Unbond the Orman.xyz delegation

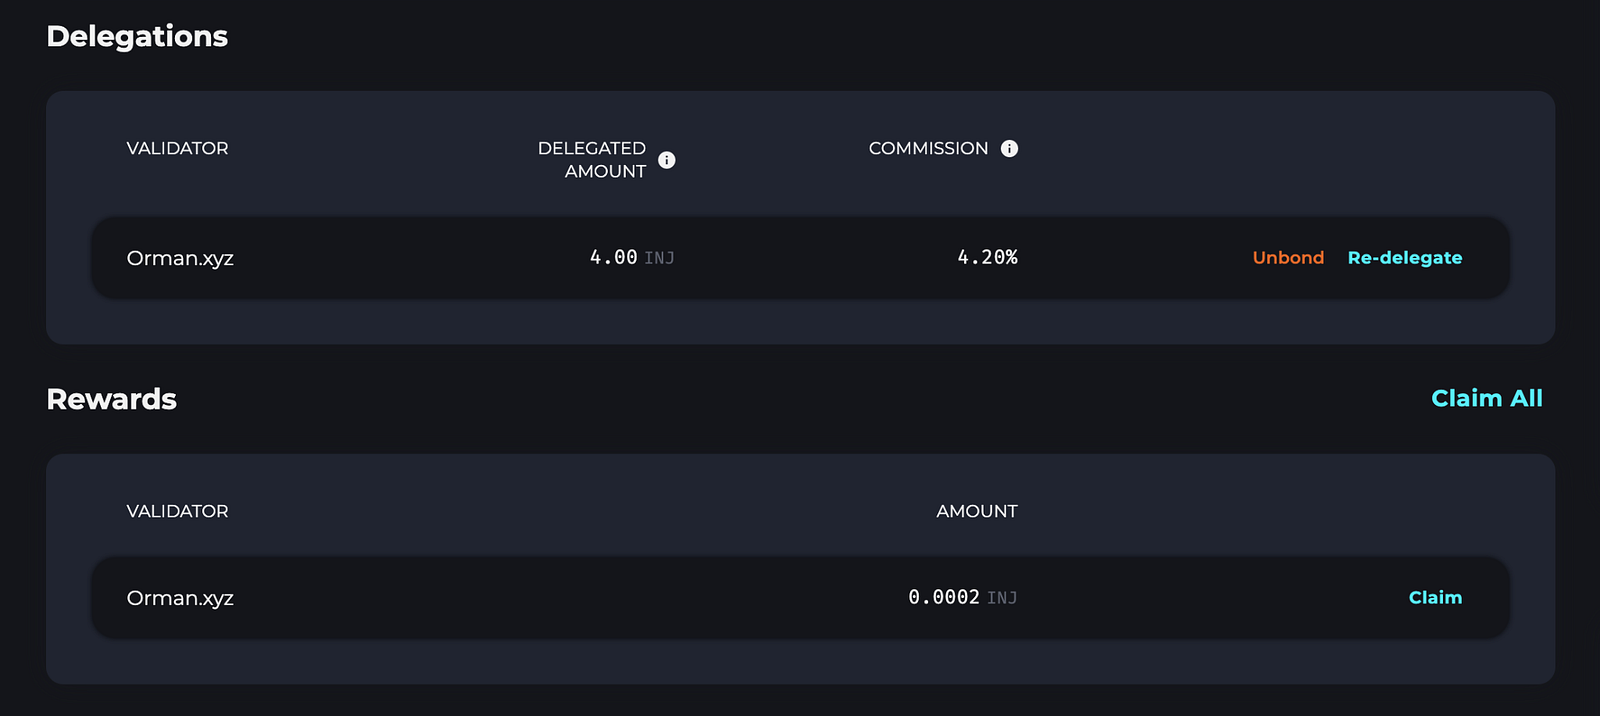click(1288, 258)
